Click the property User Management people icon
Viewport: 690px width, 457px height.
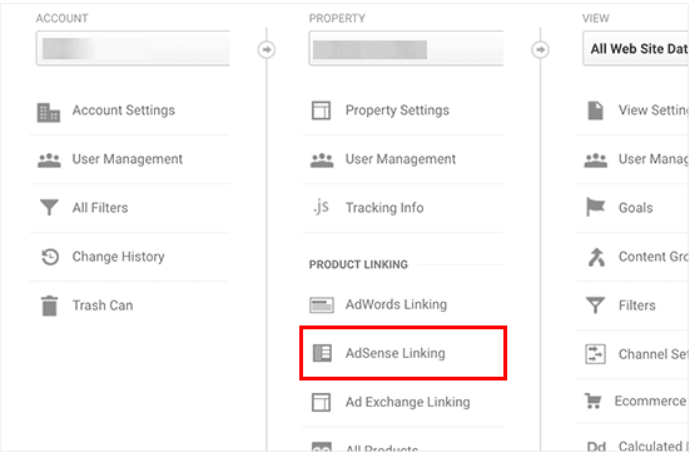tap(322, 160)
